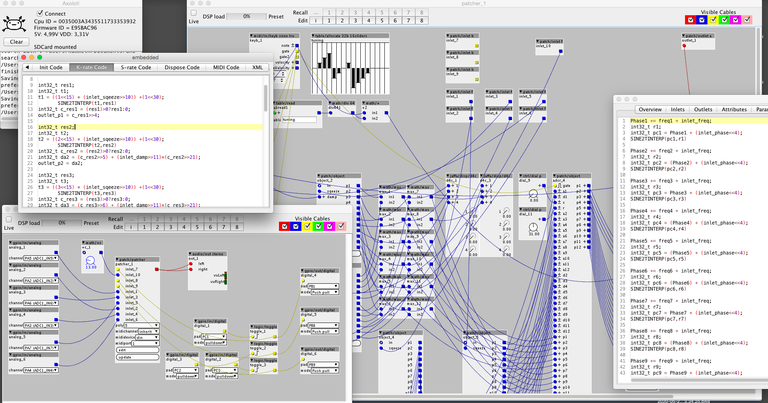Click the Clear button in Axoloti window
The width and height of the screenshot is (768, 403).
(16, 42)
